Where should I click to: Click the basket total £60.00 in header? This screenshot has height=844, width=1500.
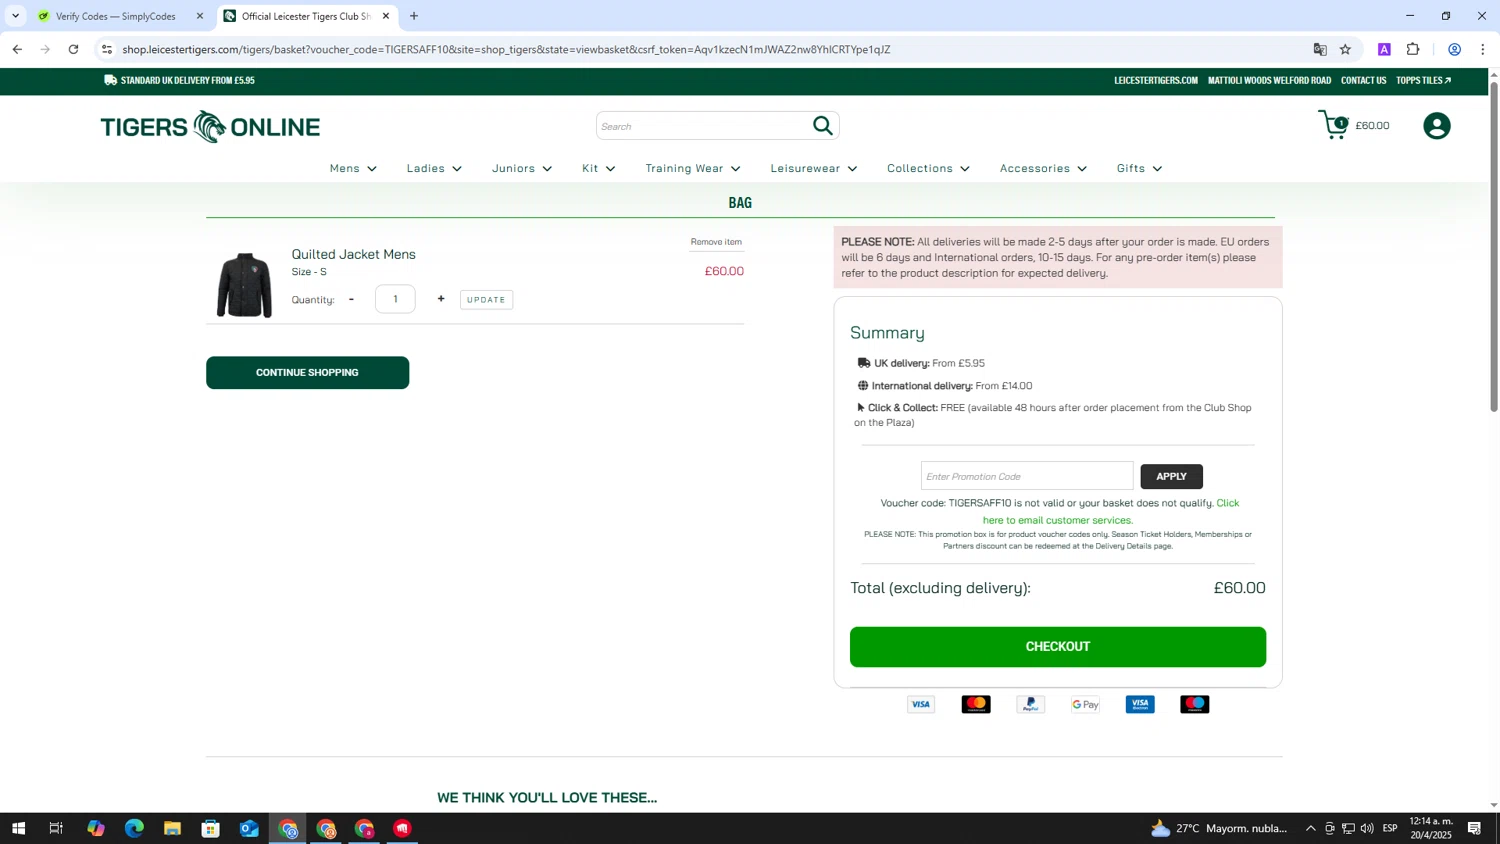coord(1372,126)
